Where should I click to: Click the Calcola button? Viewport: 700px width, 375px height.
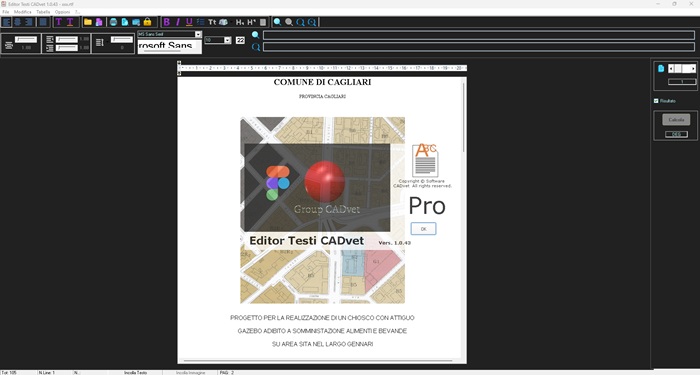point(676,120)
